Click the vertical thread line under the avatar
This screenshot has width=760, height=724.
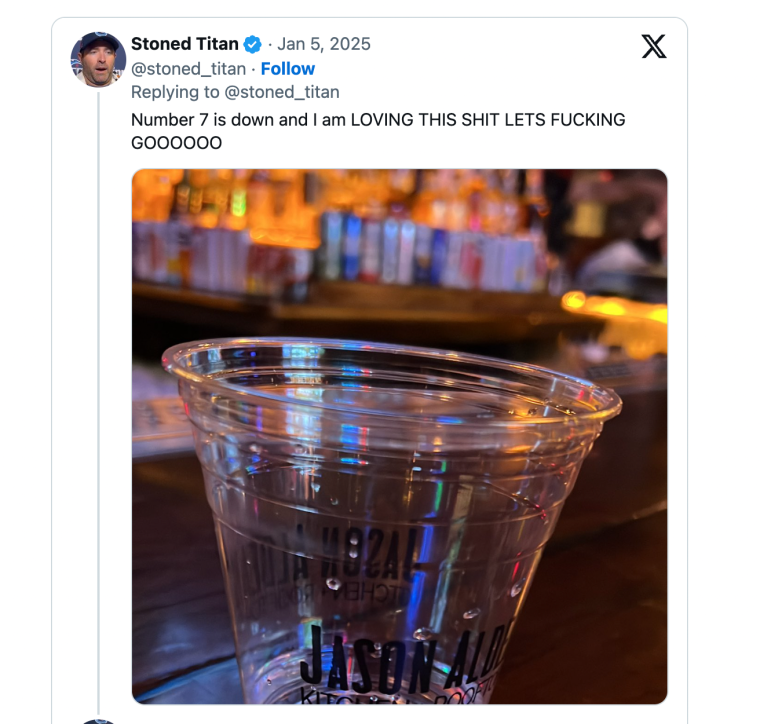point(98,400)
